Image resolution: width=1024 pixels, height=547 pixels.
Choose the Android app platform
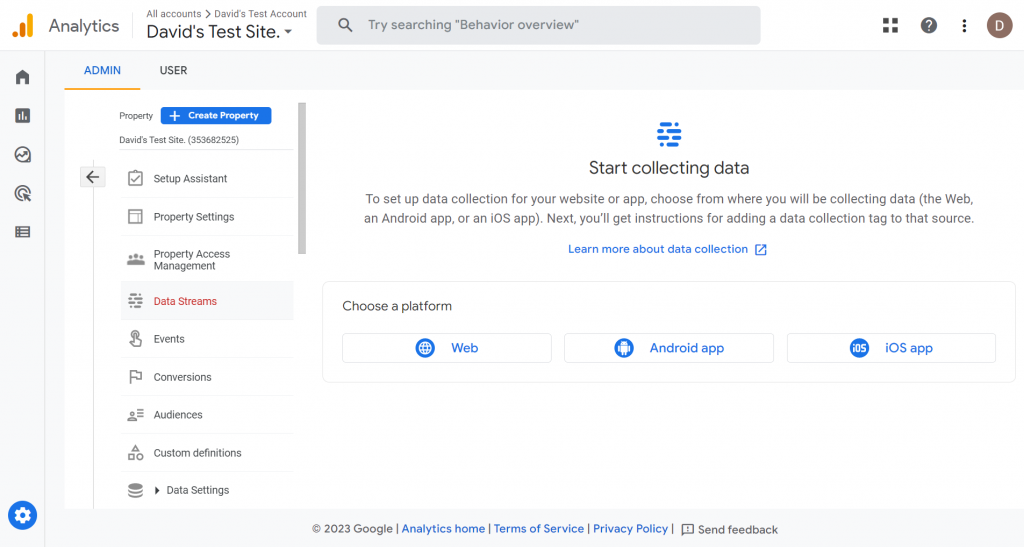[x=668, y=348]
